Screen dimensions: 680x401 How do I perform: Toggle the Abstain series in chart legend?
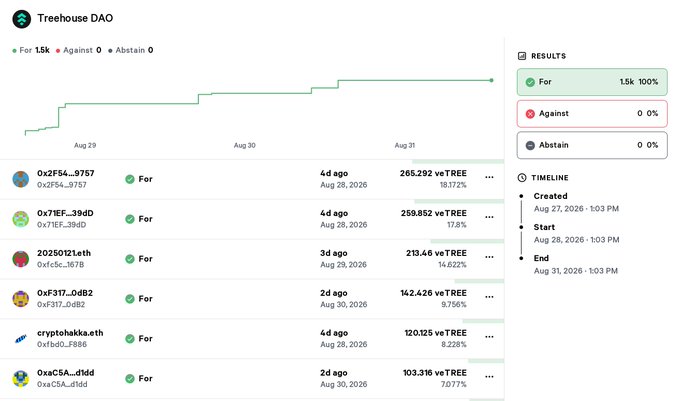click(x=131, y=50)
